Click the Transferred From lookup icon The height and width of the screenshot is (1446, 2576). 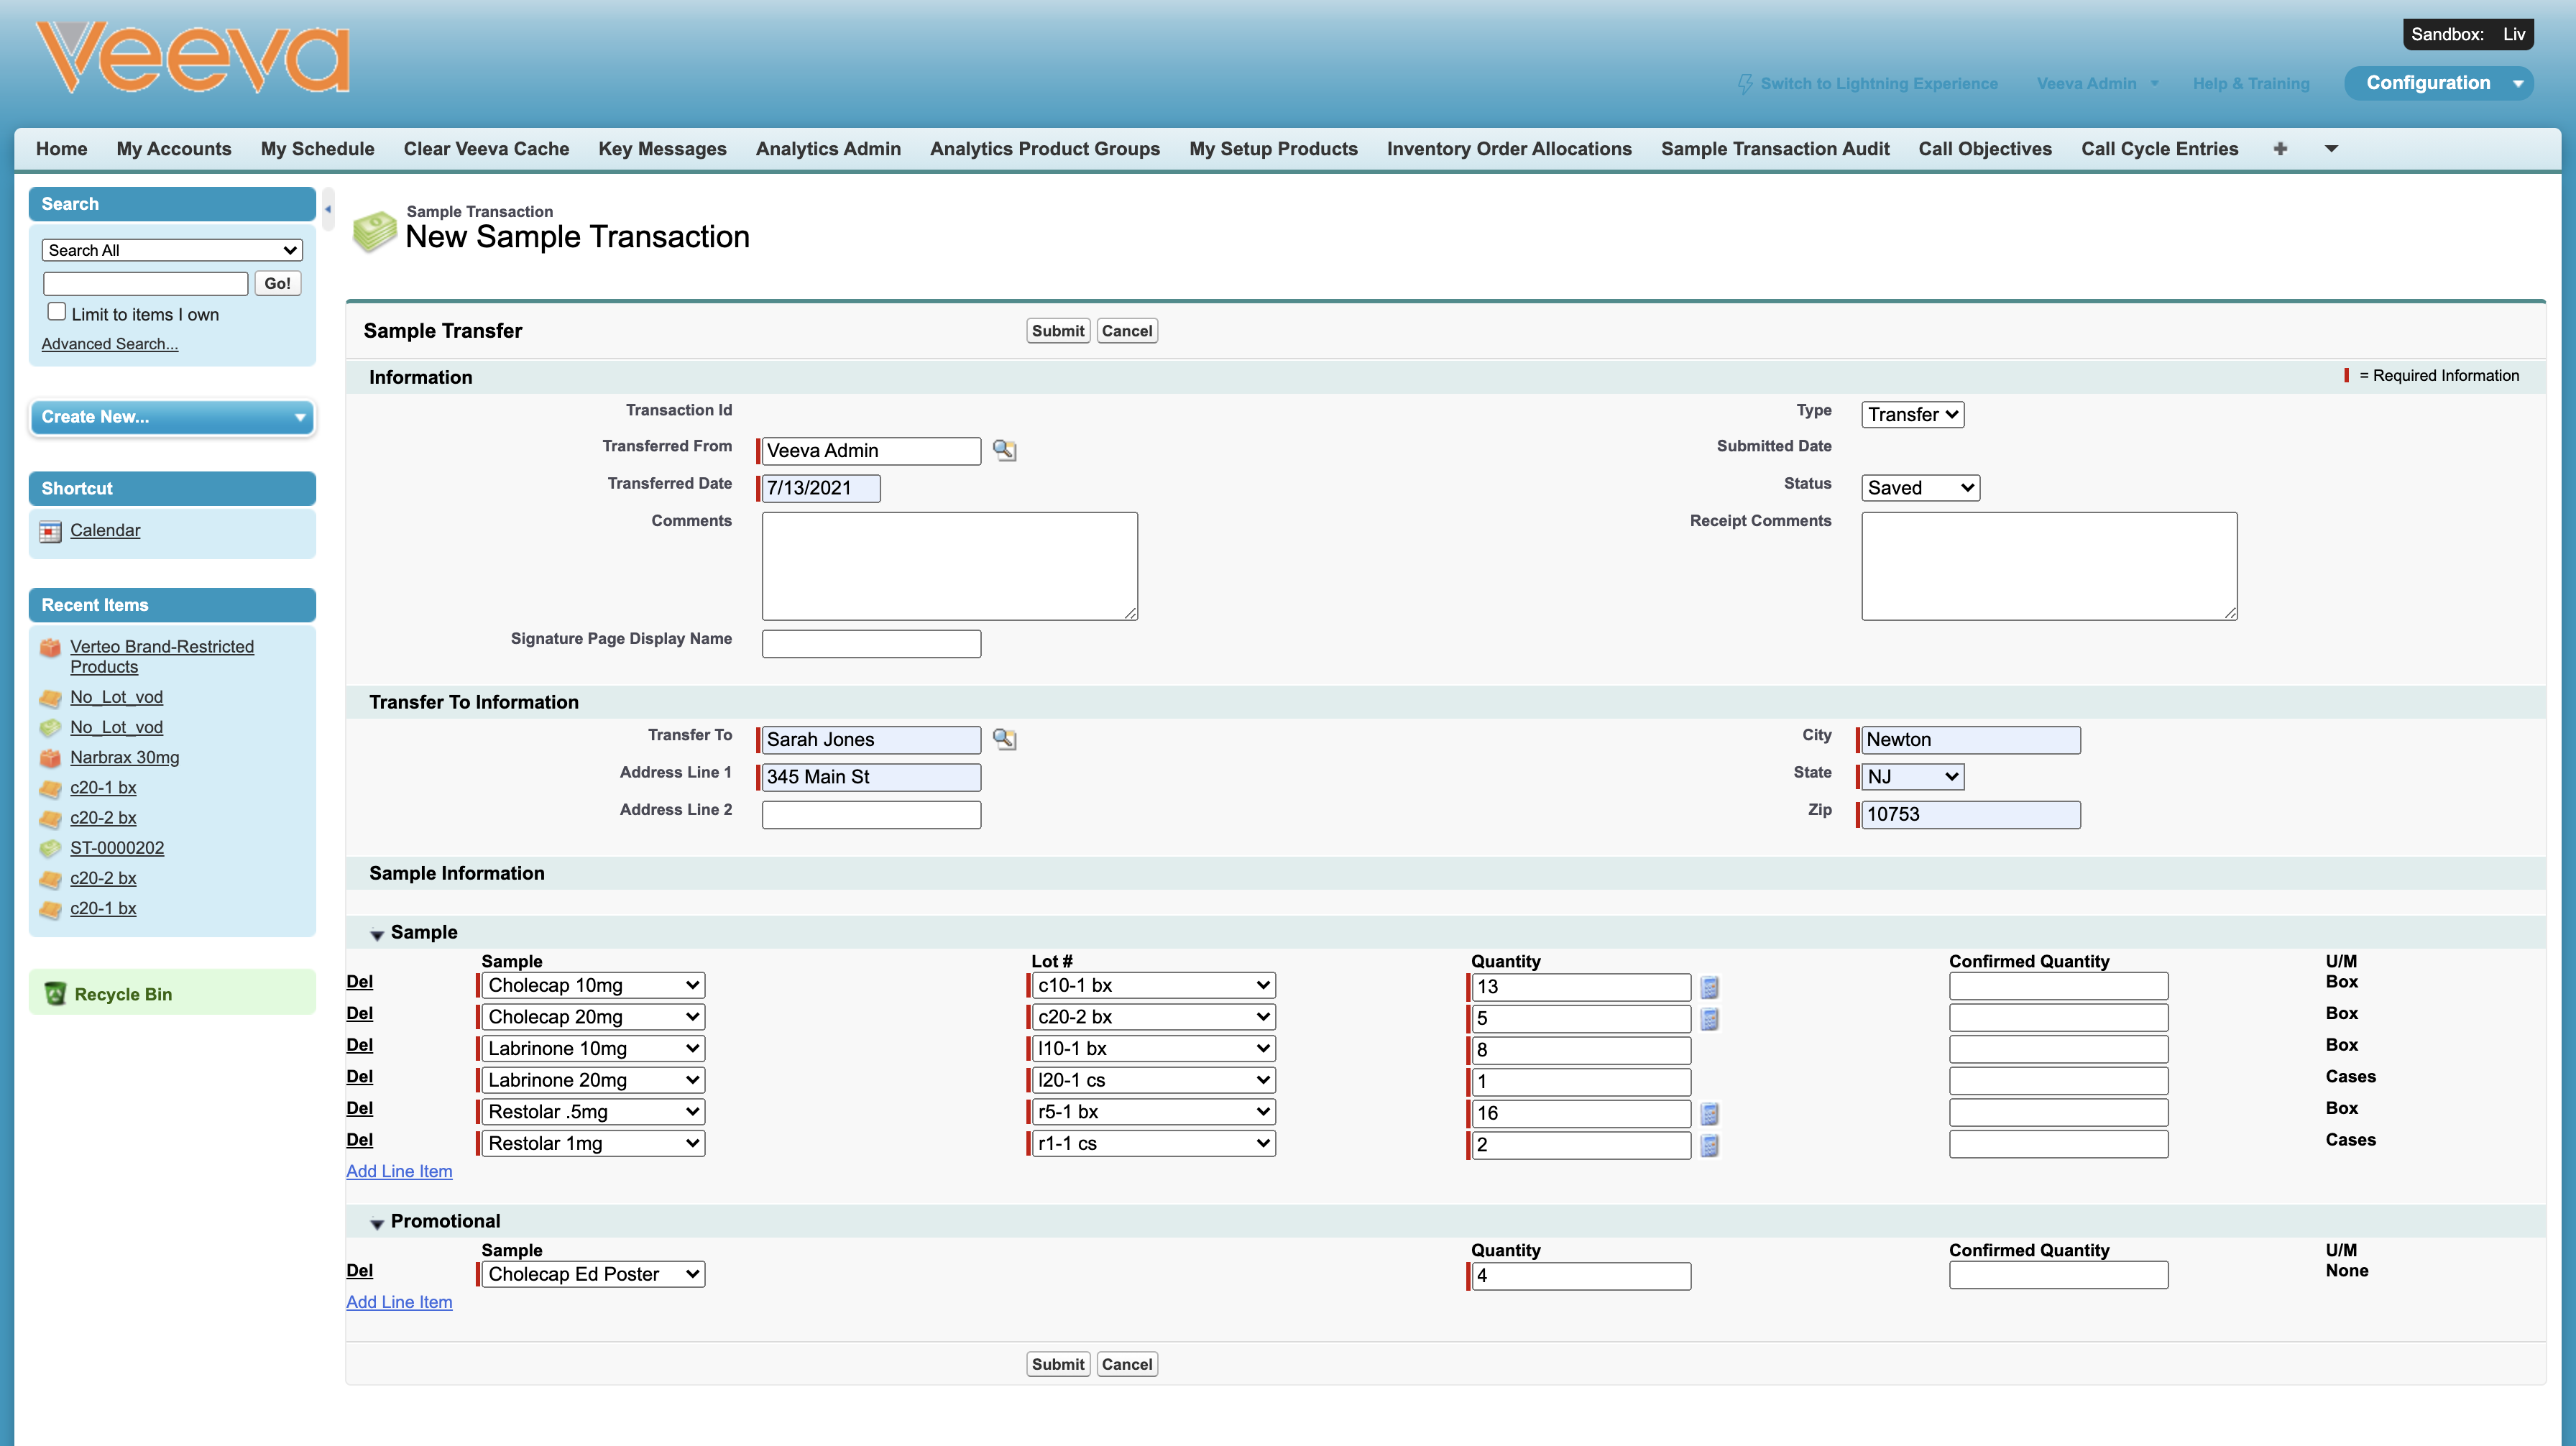[x=1004, y=451]
